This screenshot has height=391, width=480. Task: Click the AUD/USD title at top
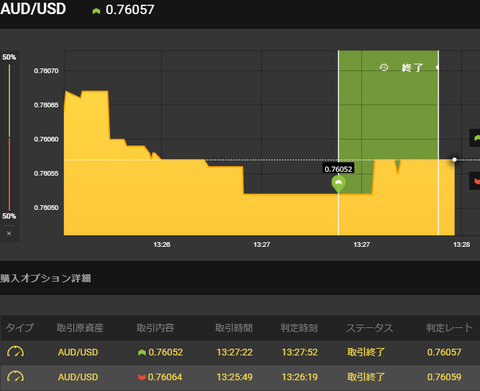(33, 9)
